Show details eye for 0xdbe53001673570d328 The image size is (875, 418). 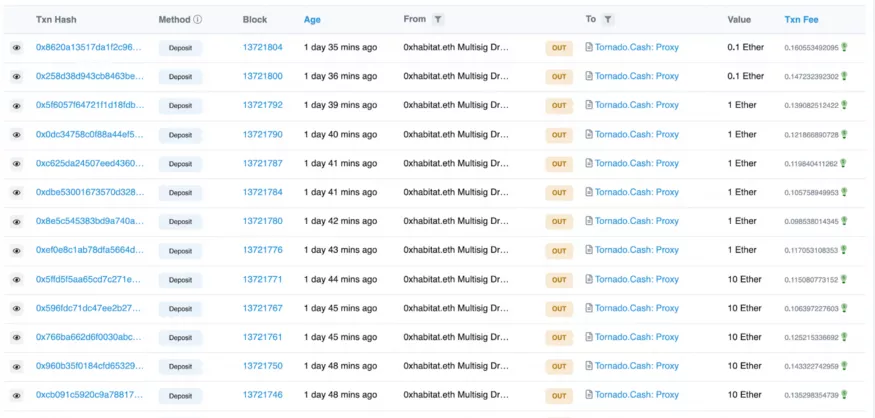click(17, 193)
